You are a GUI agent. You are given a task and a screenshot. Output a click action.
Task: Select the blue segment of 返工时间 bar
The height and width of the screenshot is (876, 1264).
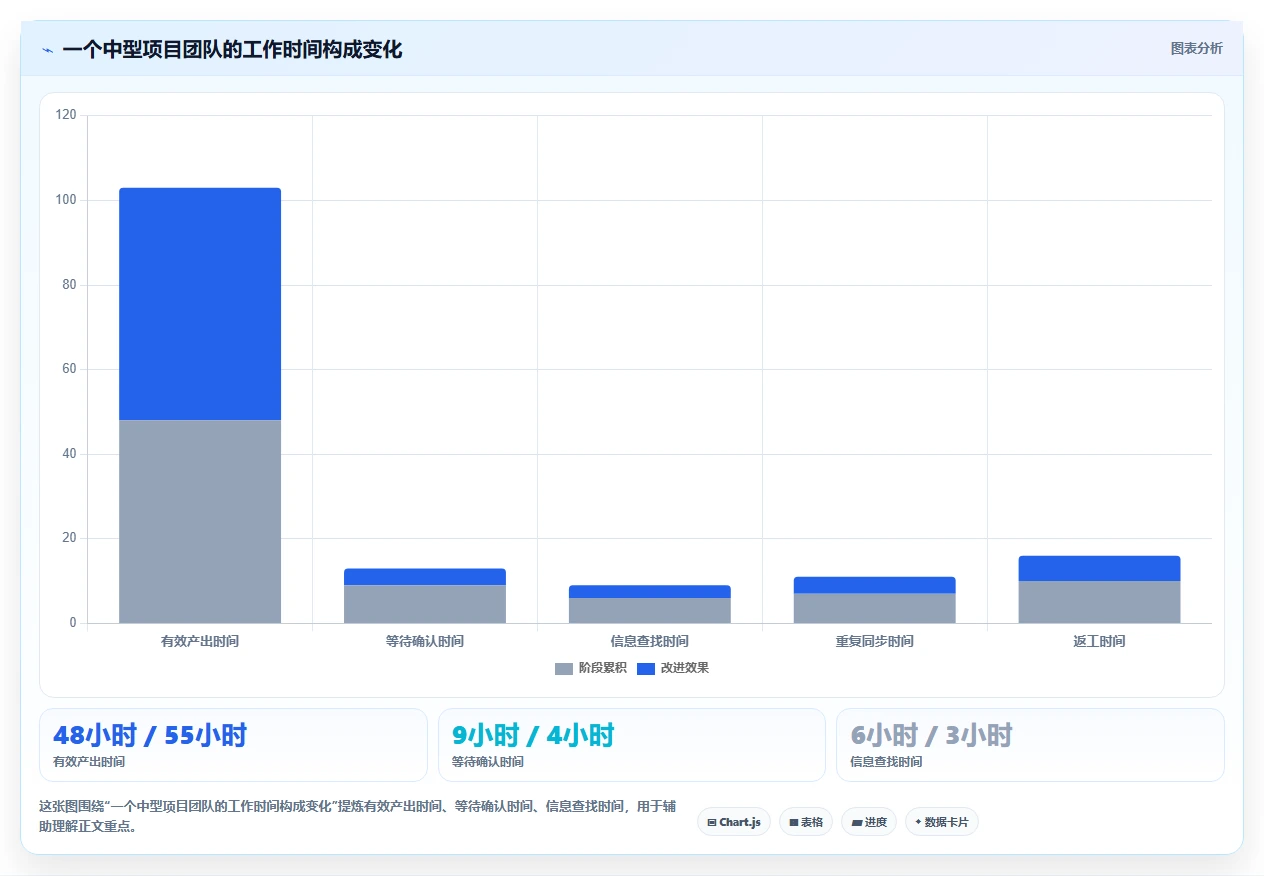click(x=1100, y=568)
